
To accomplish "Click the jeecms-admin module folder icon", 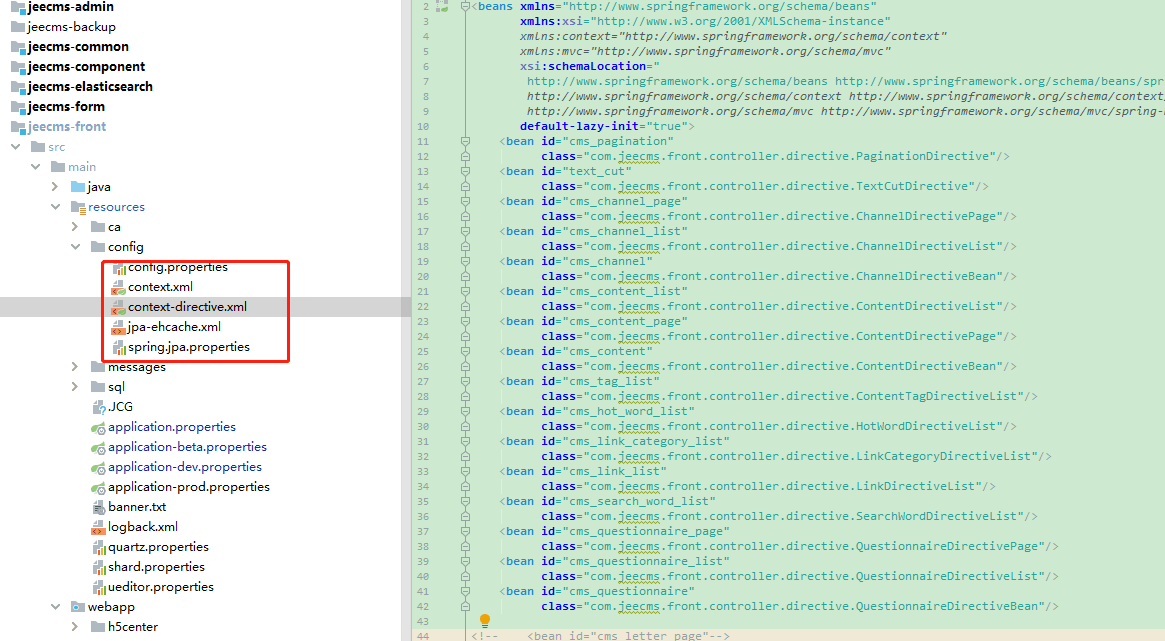I will coord(19,7).
